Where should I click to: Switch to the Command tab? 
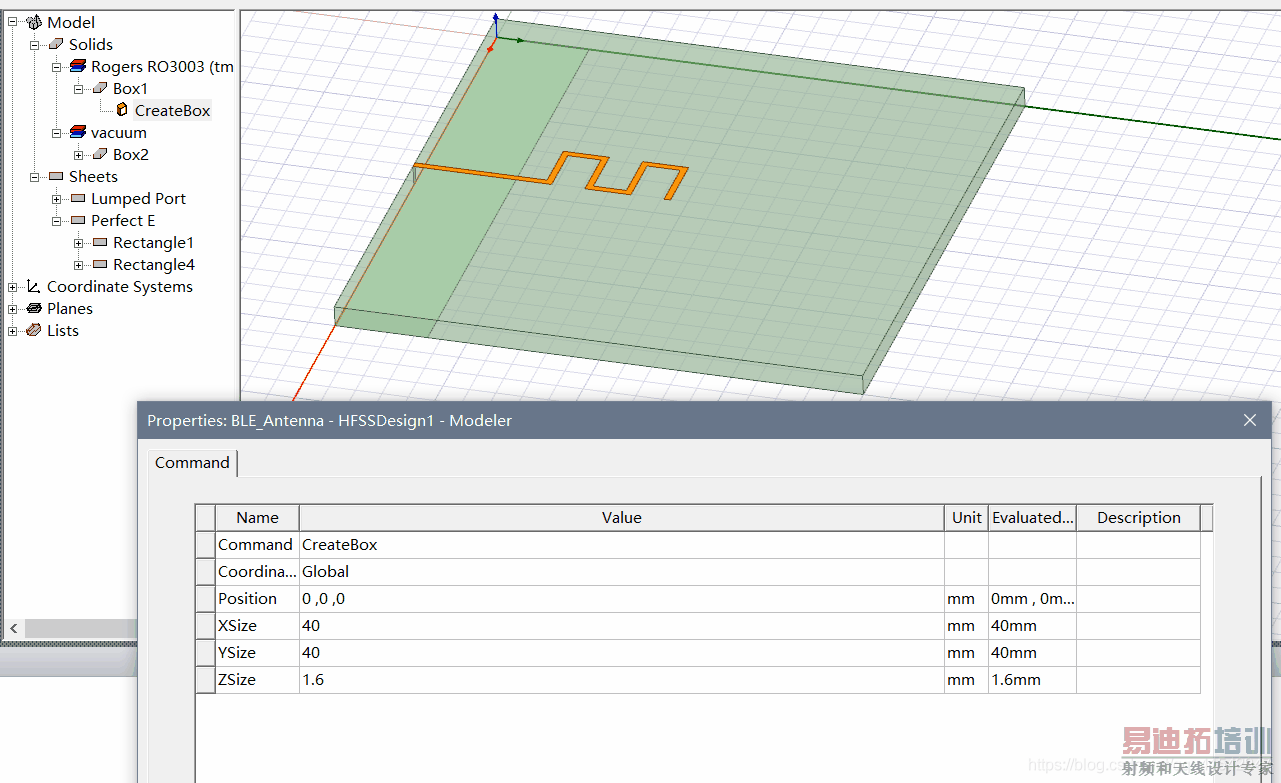[x=192, y=462]
